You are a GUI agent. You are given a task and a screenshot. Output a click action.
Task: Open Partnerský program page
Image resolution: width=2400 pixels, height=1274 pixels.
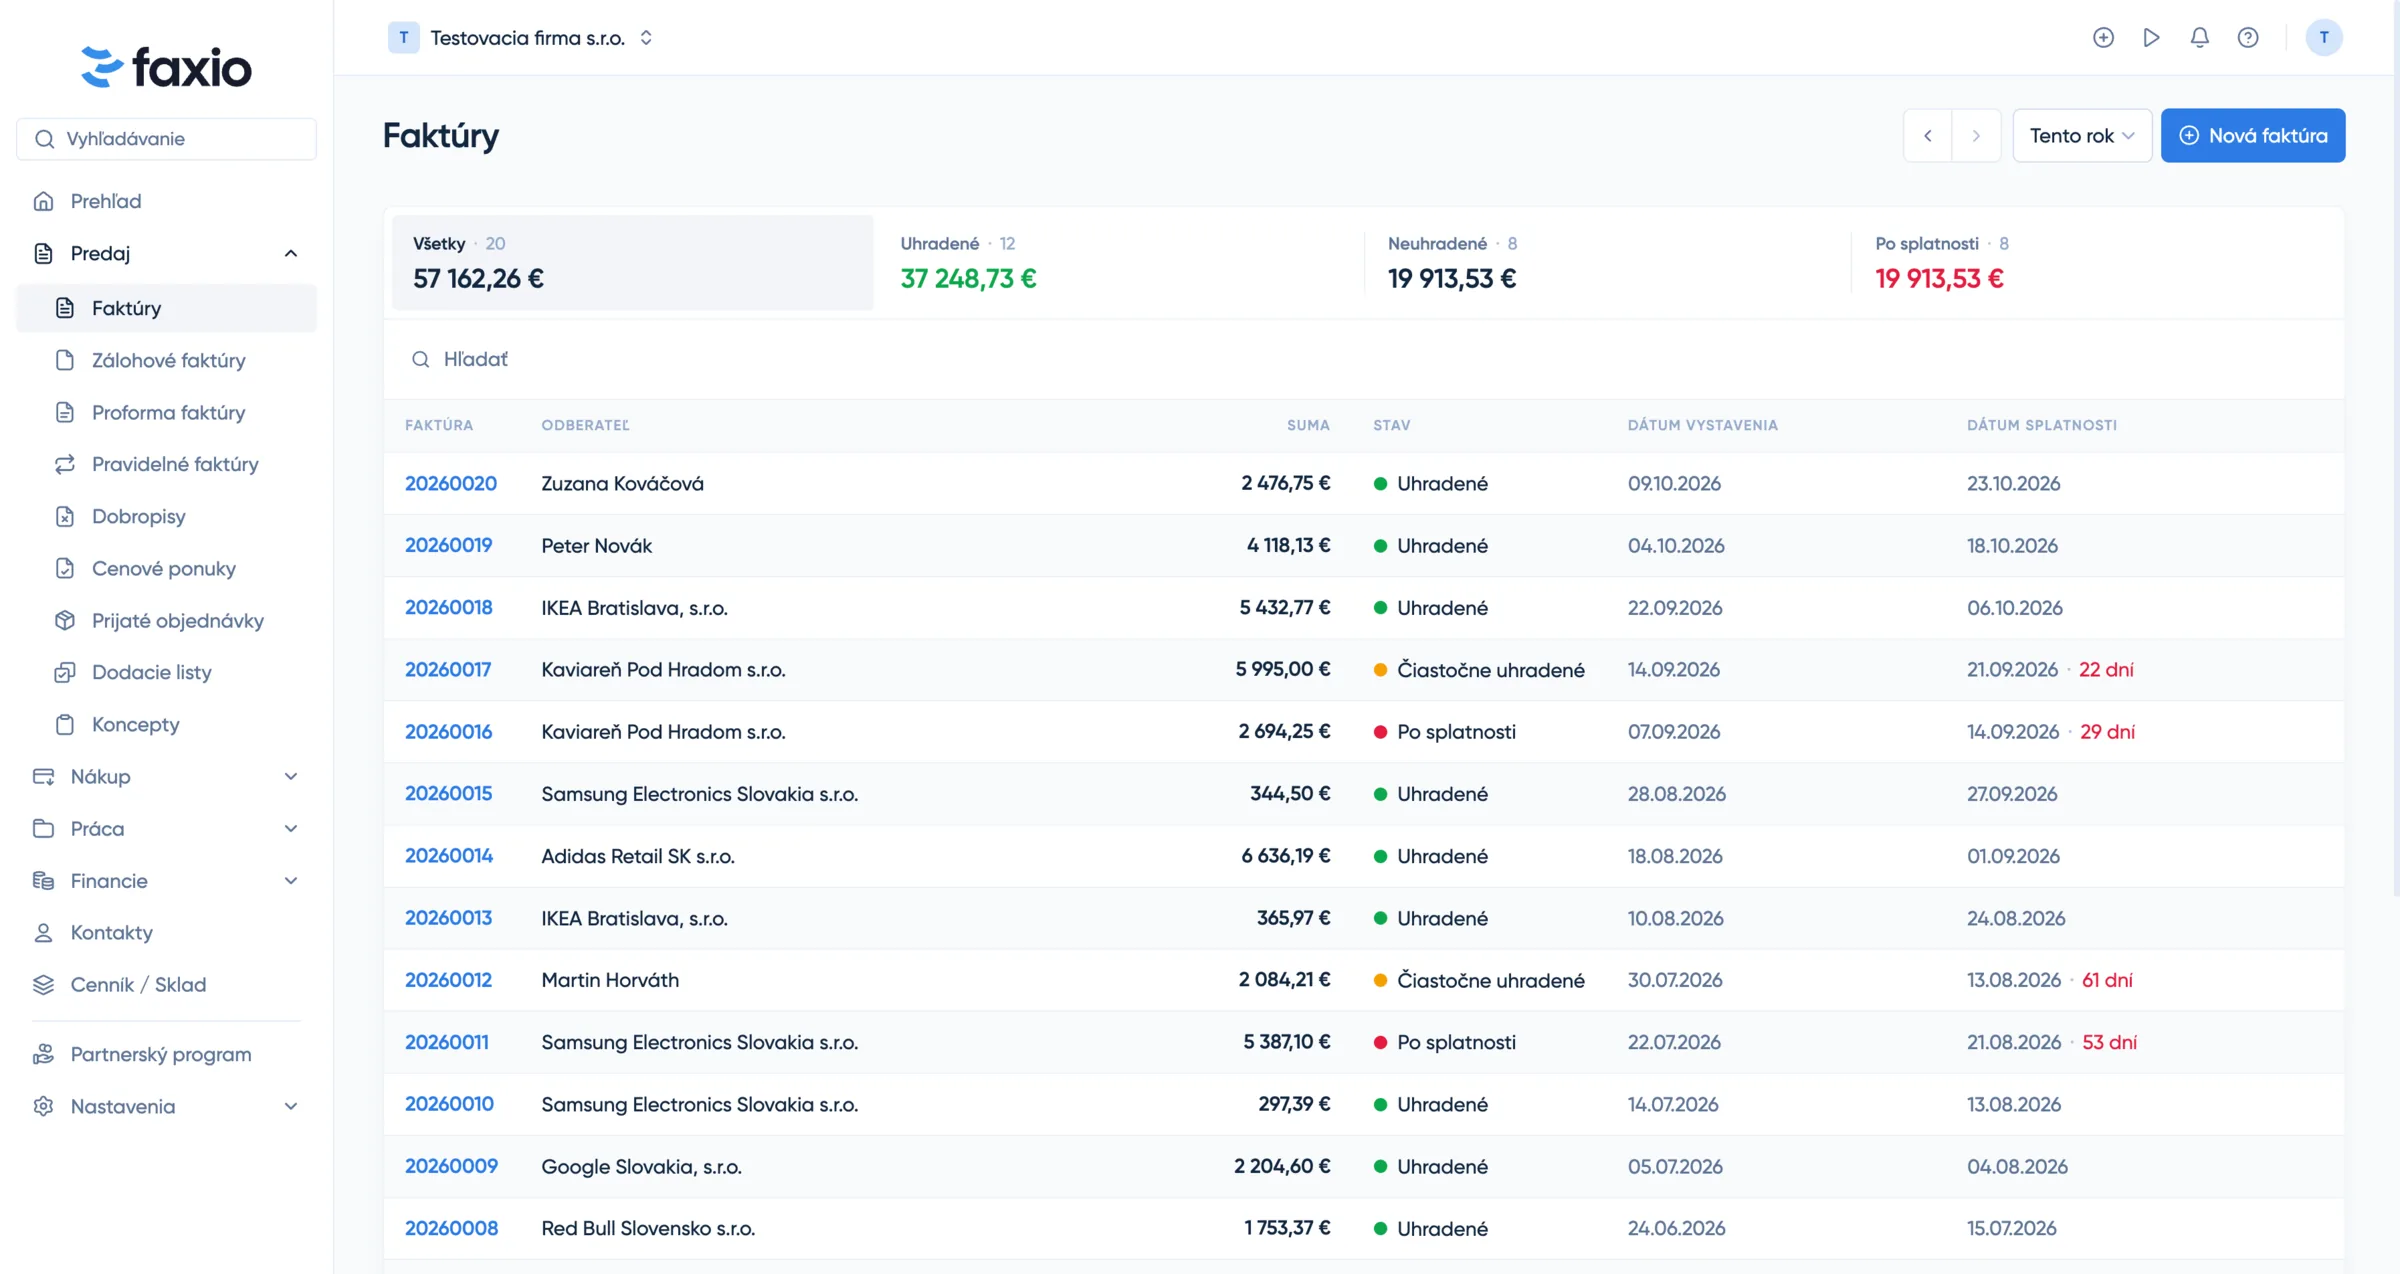click(x=167, y=1054)
